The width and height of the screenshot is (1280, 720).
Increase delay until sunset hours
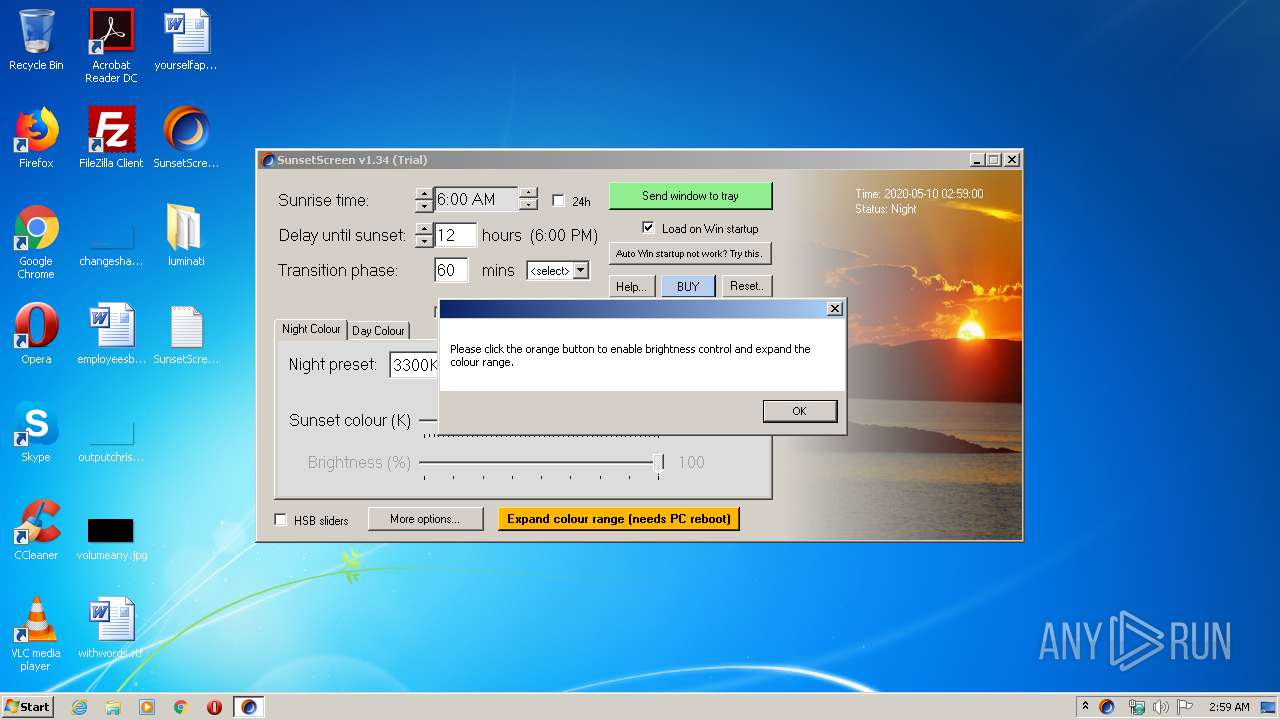(x=424, y=230)
